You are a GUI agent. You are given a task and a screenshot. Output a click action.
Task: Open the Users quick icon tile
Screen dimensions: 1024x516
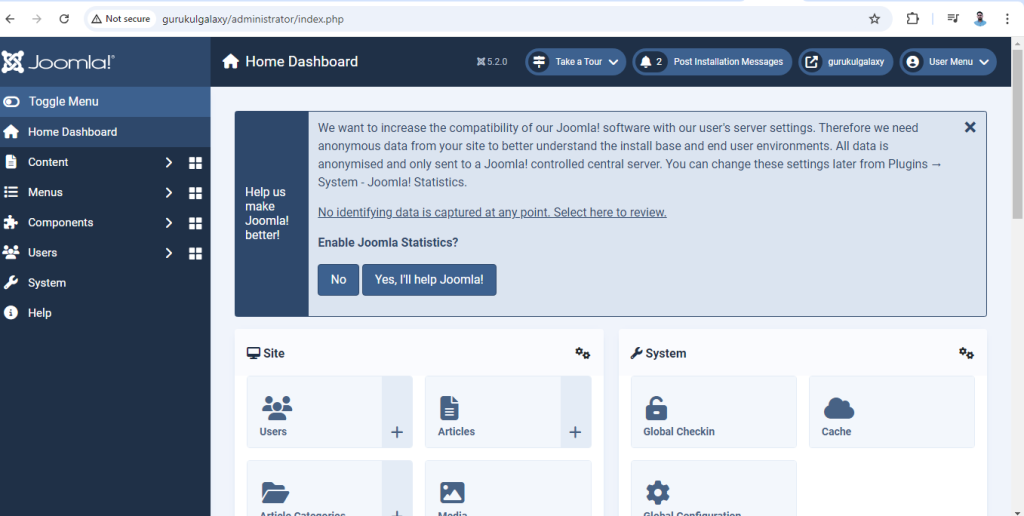(315, 411)
